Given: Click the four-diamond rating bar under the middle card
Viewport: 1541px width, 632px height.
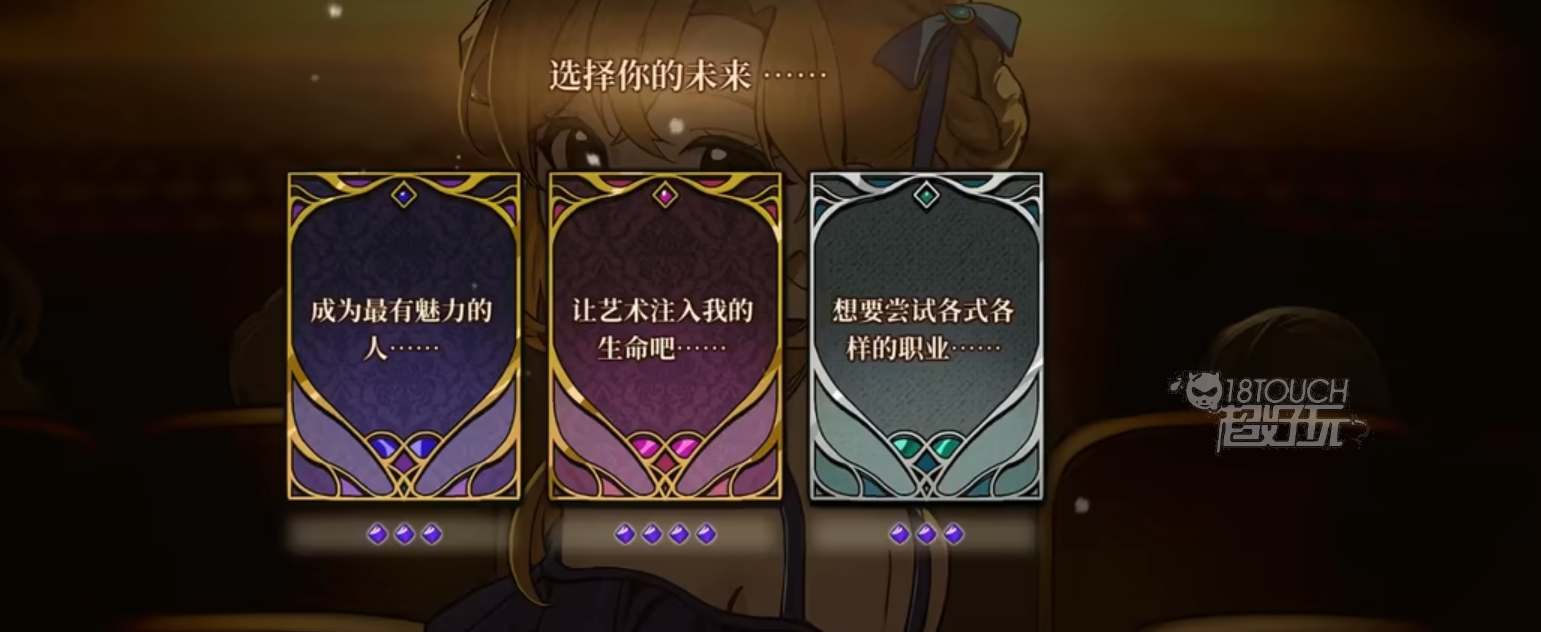Looking at the screenshot, I should click(x=665, y=534).
